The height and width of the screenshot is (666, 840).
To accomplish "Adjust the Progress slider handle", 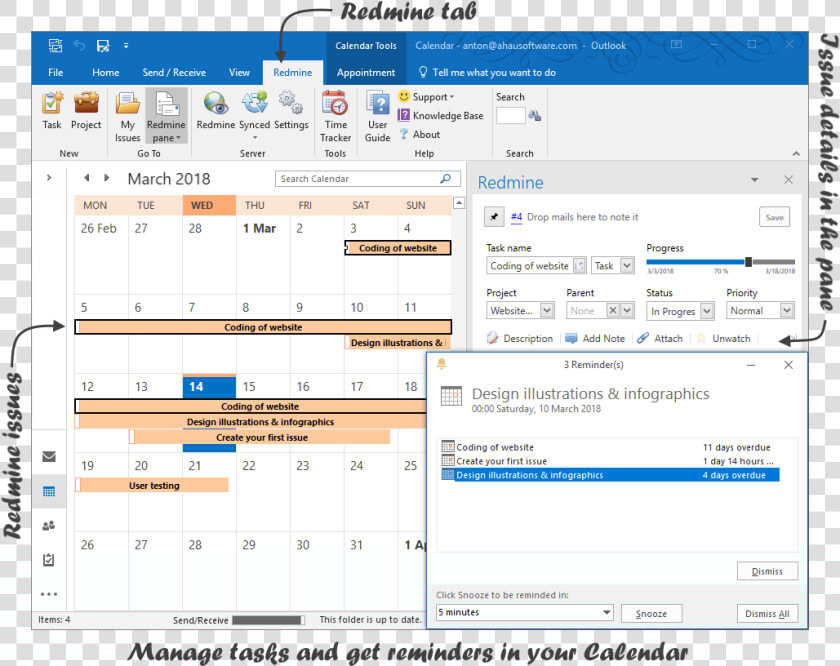I will point(748,262).
